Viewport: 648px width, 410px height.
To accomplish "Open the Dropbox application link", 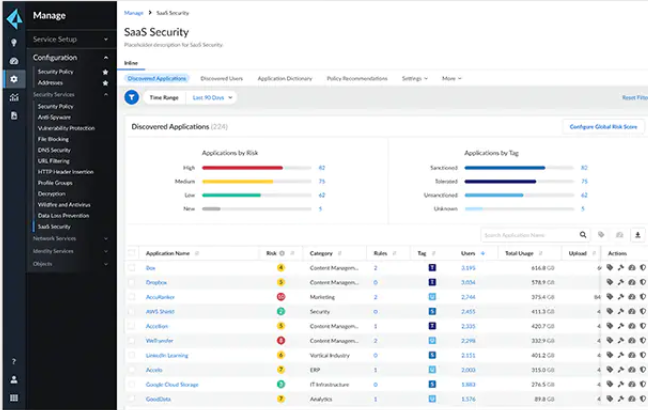I will (156, 283).
